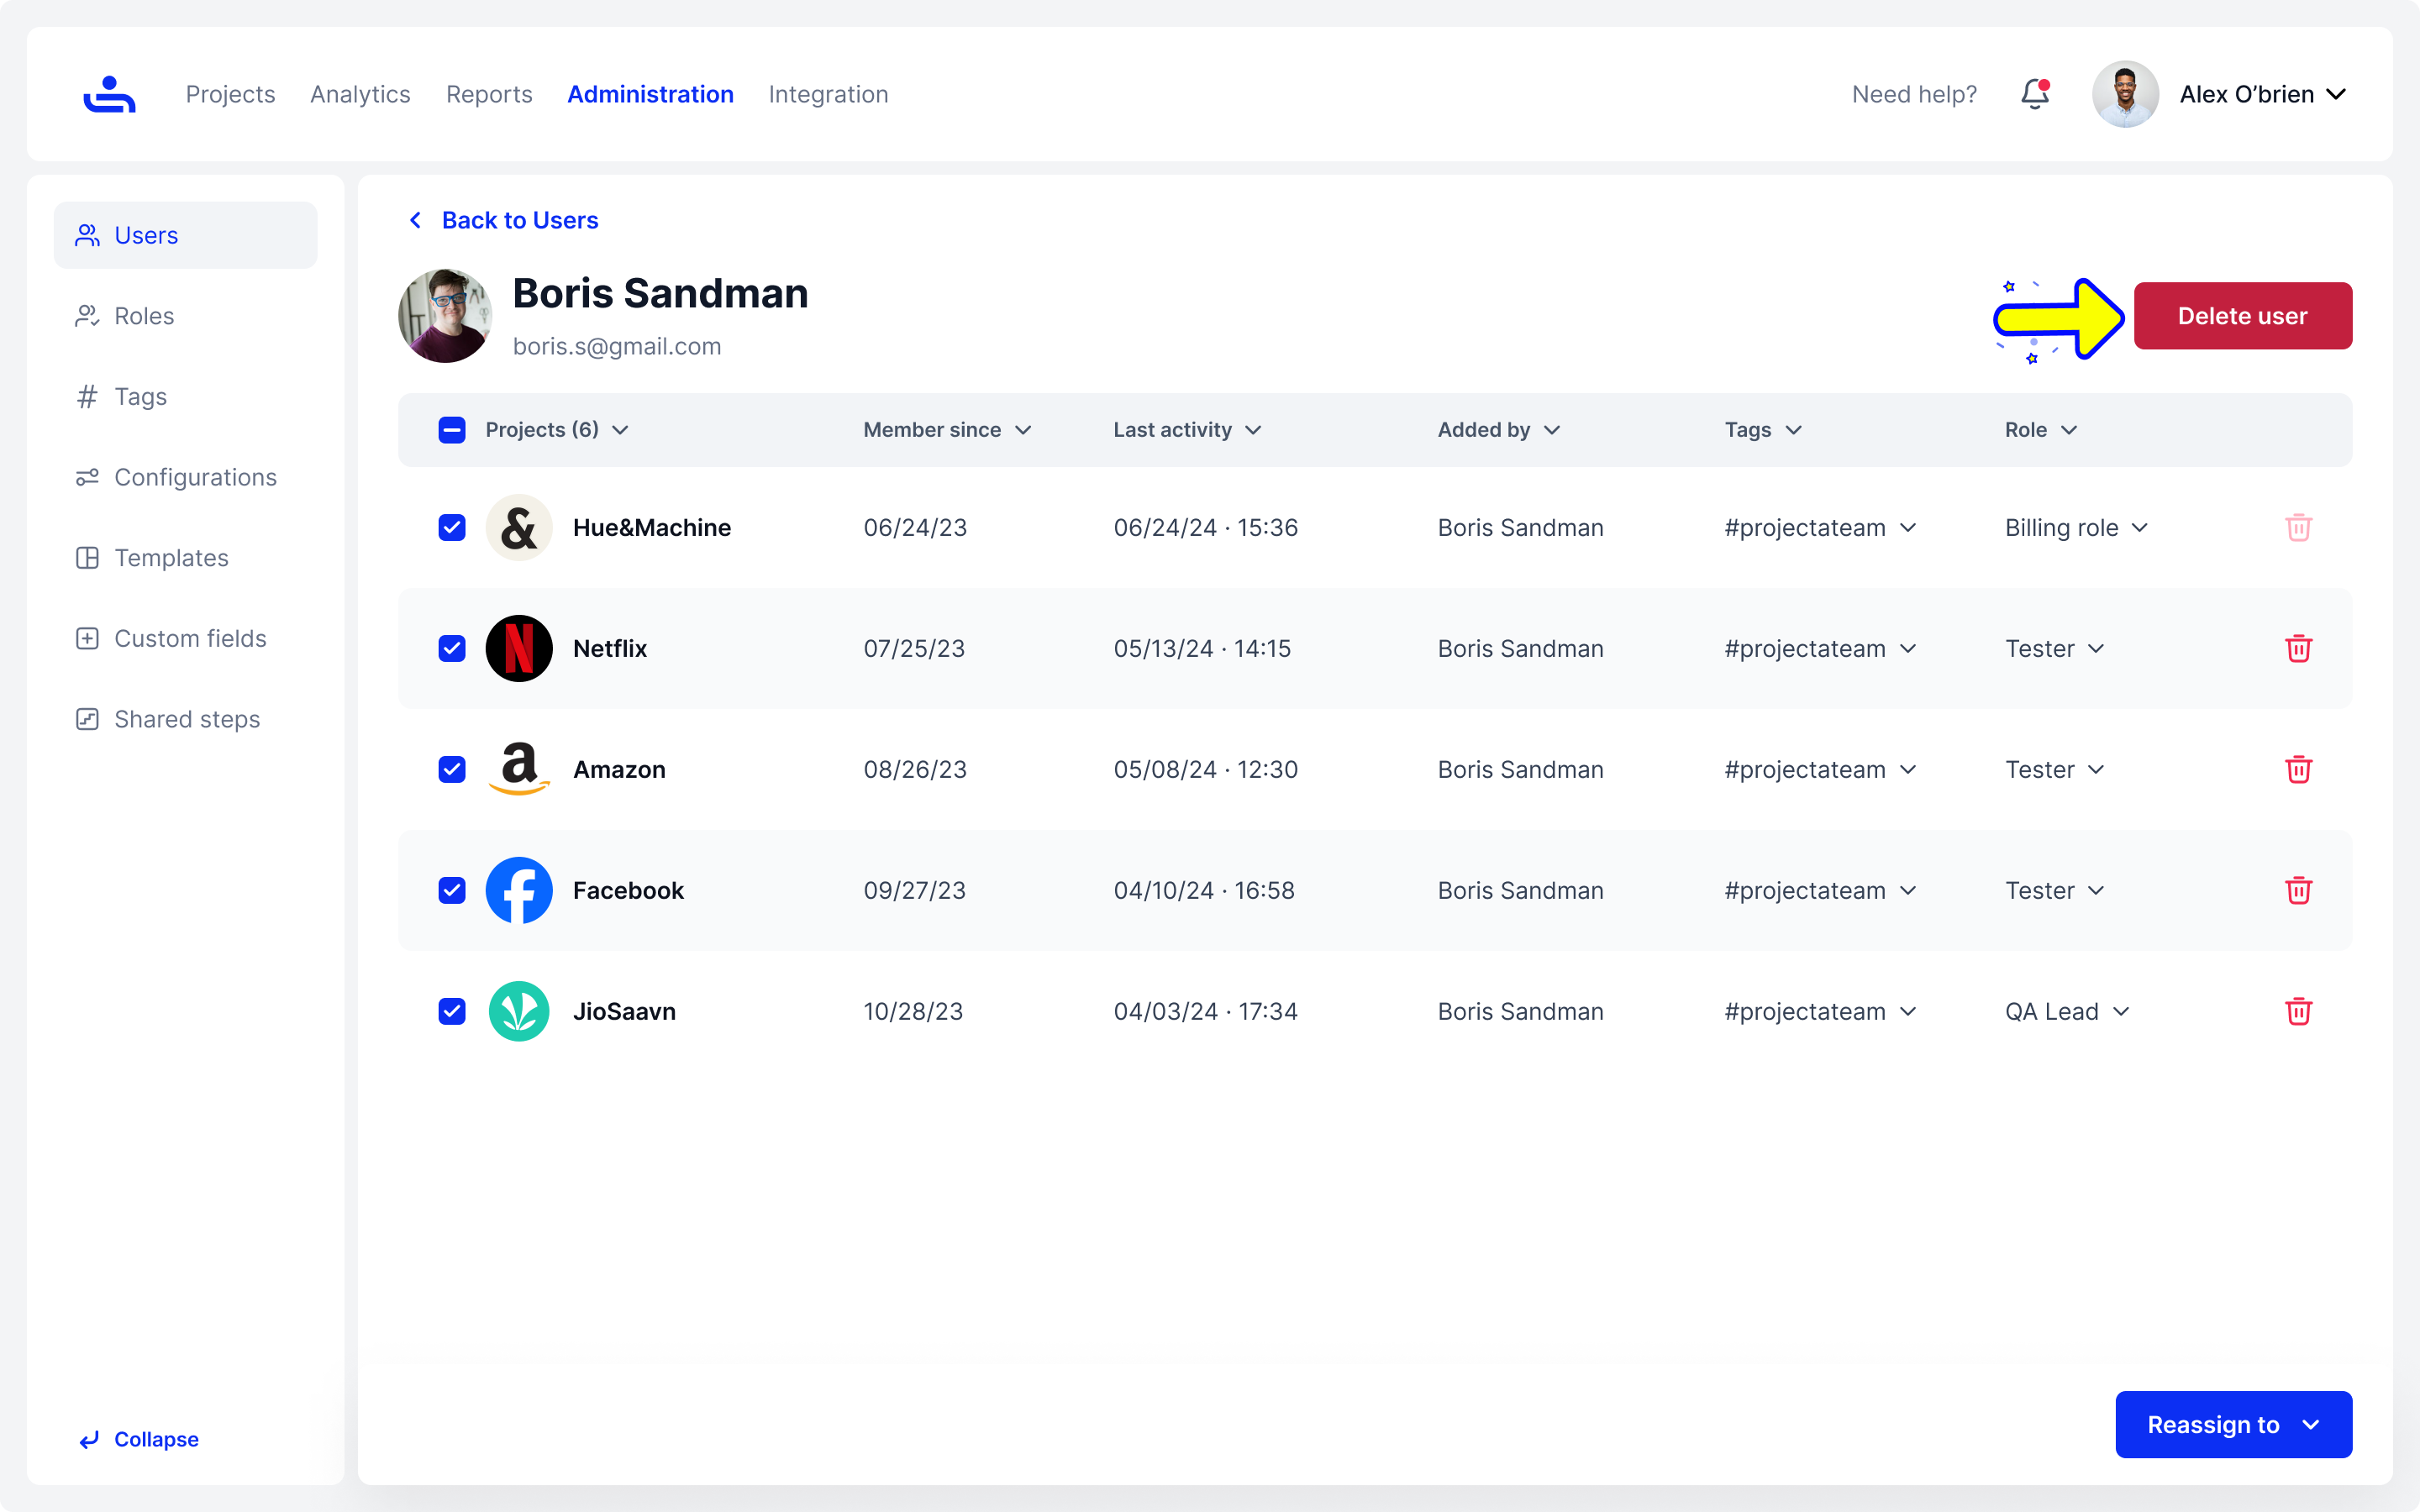Collapse the sidebar
The image size is (2420, 1512).
click(x=139, y=1439)
